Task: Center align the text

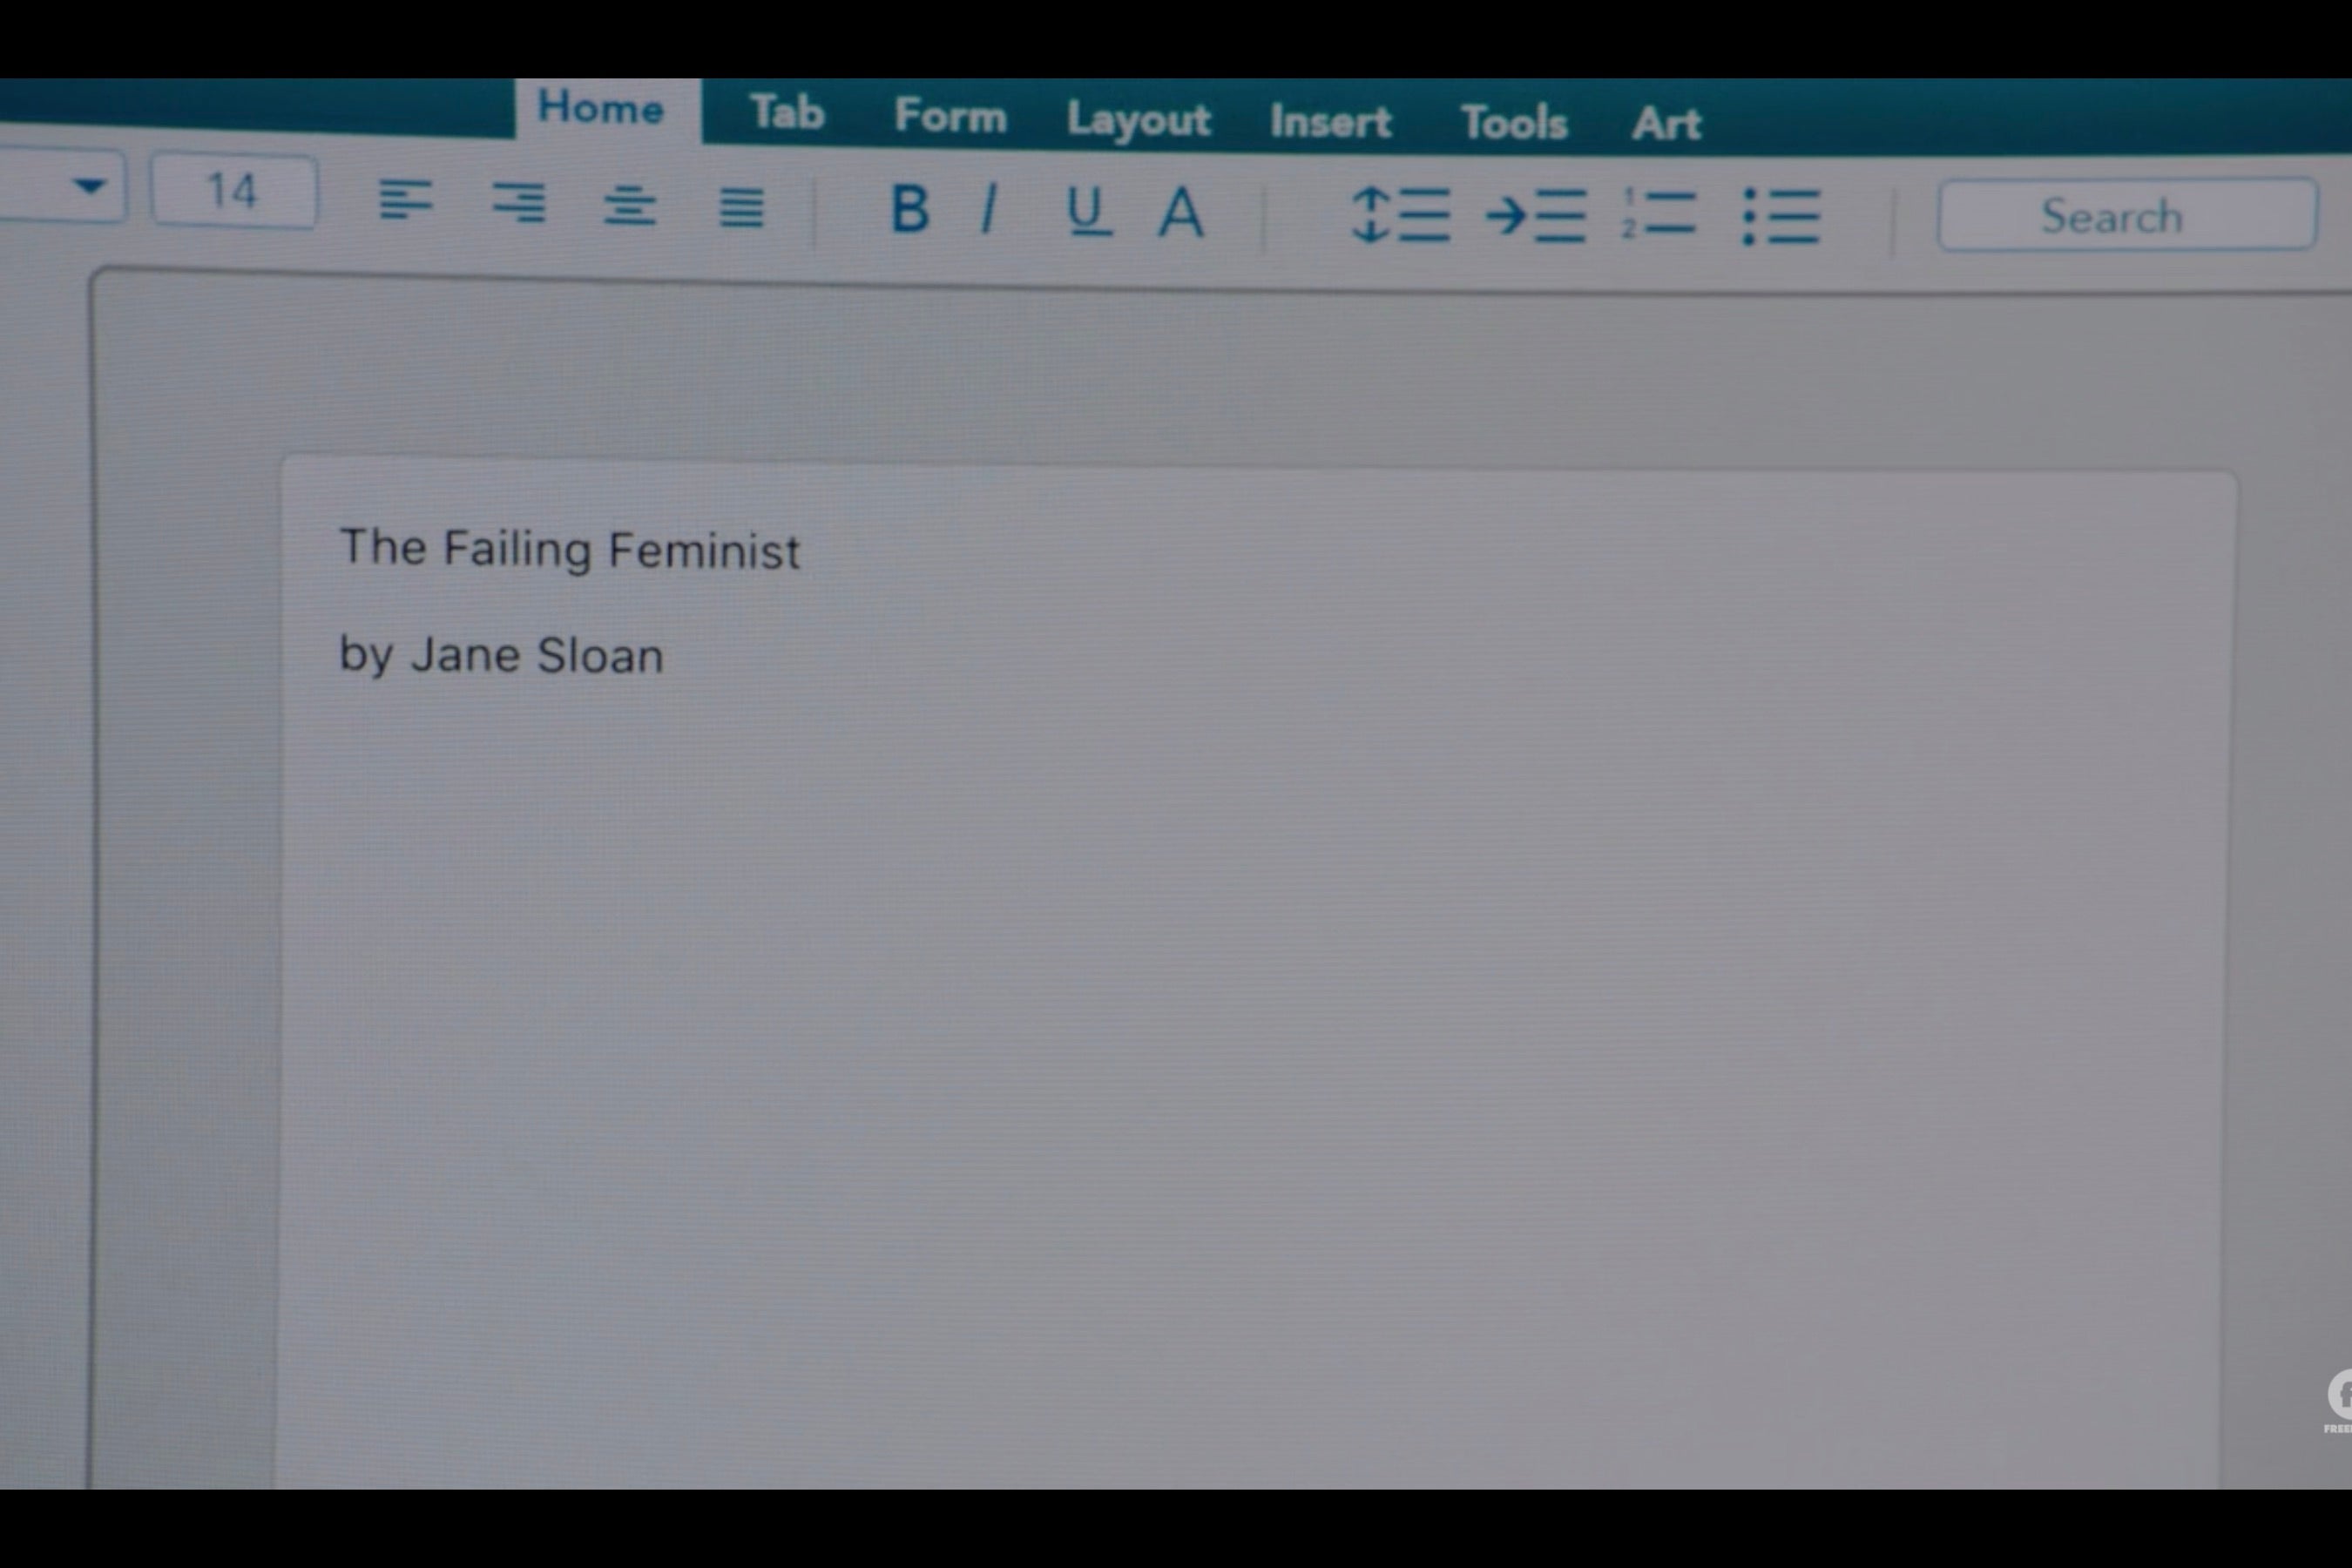Action: tap(630, 205)
